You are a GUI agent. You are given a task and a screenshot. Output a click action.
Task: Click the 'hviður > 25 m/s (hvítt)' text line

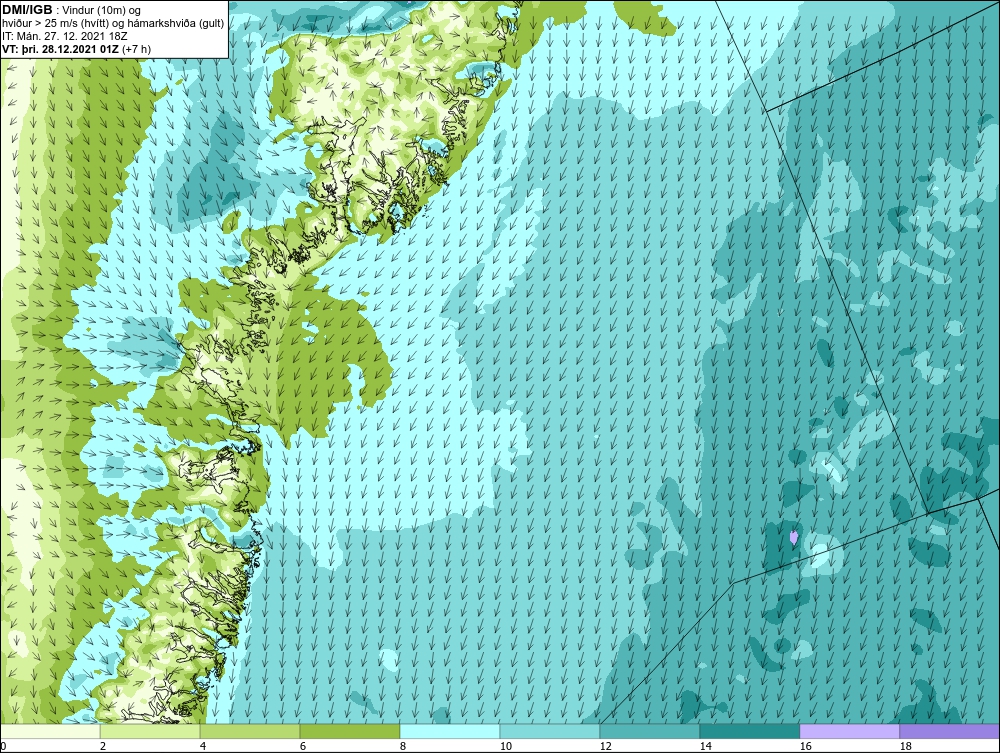113,24
